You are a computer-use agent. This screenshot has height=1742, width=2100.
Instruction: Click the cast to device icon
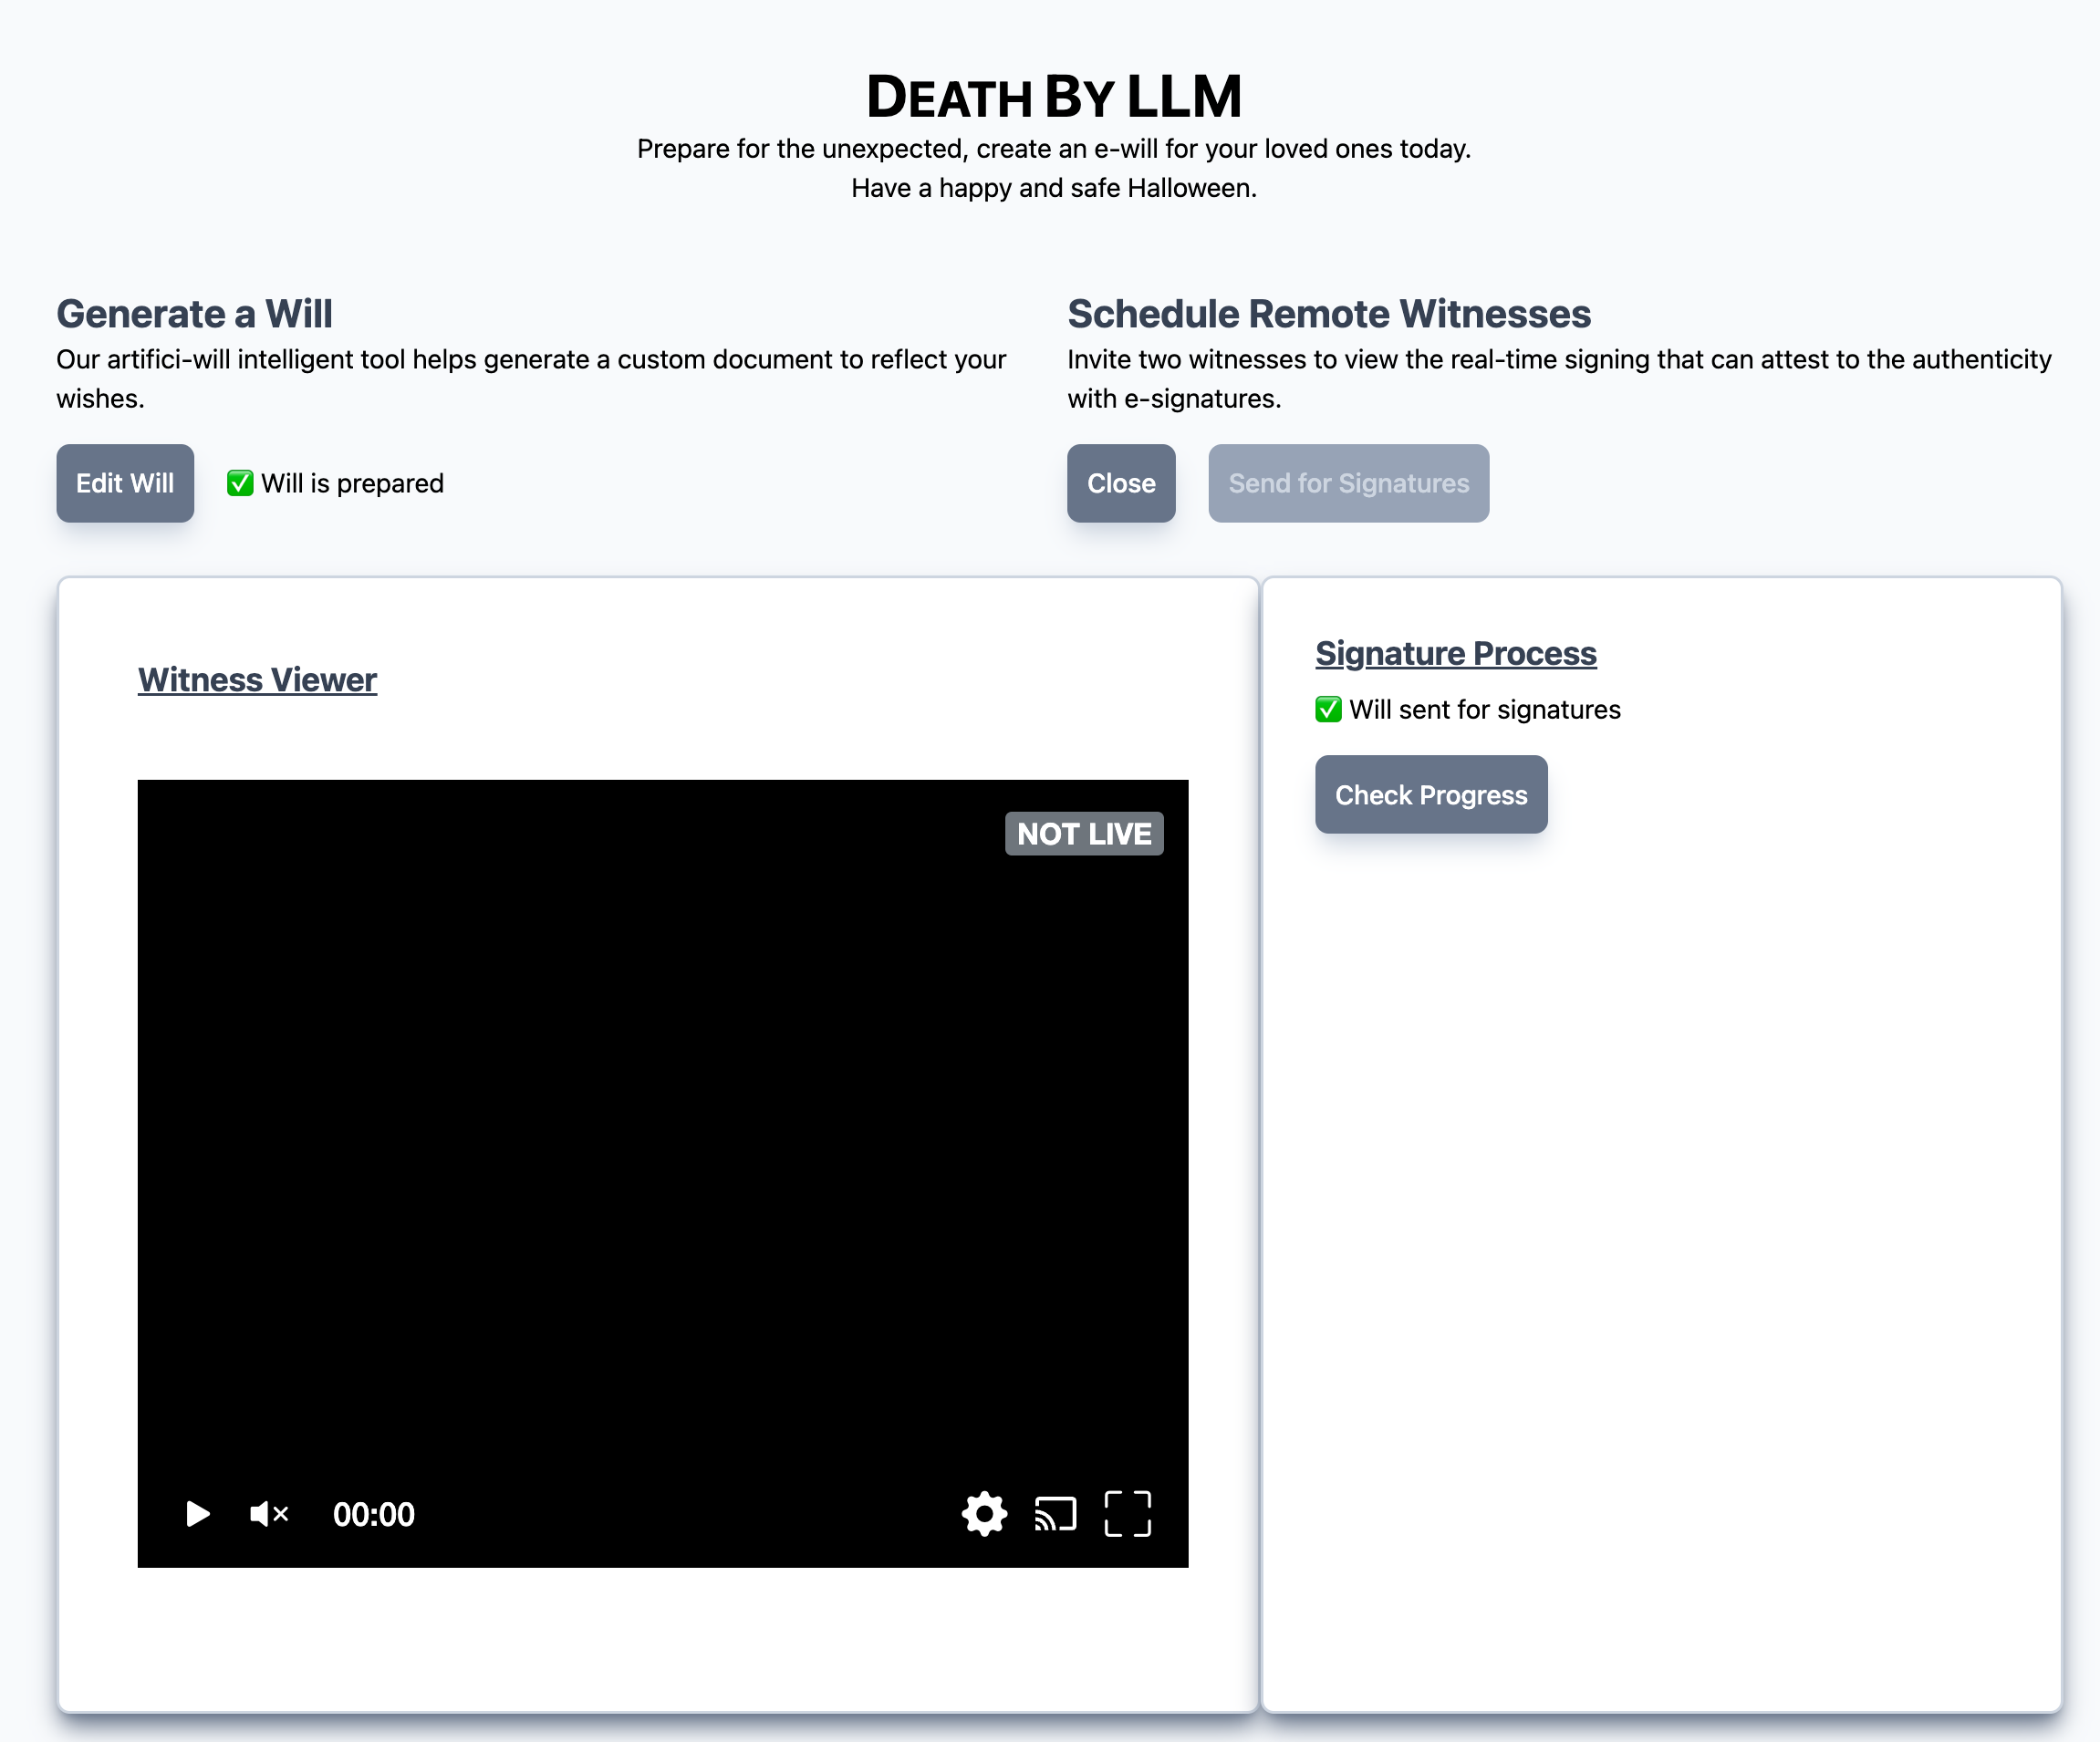coord(1055,1513)
